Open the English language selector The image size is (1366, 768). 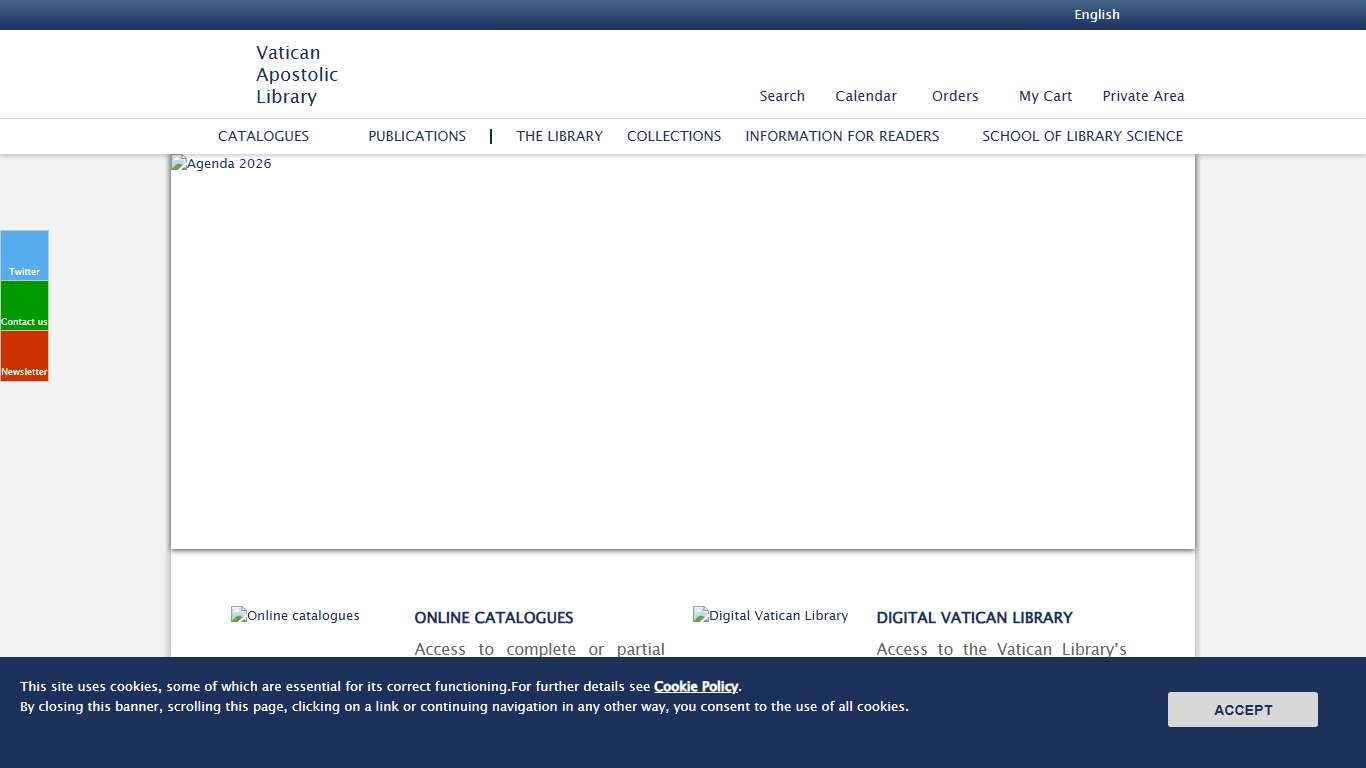point(1096,15)
